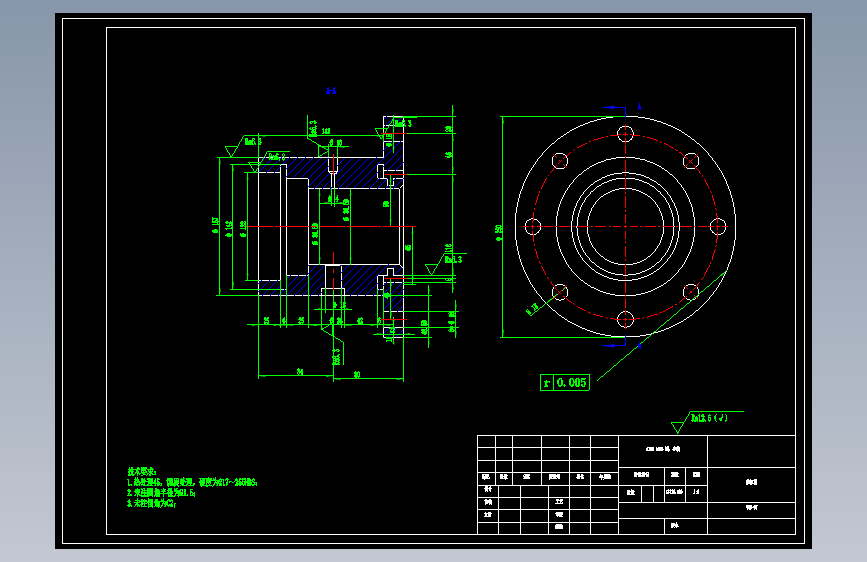Select the blue "A-A" section view label
The image size is (867, 562).
pos(331,91)
